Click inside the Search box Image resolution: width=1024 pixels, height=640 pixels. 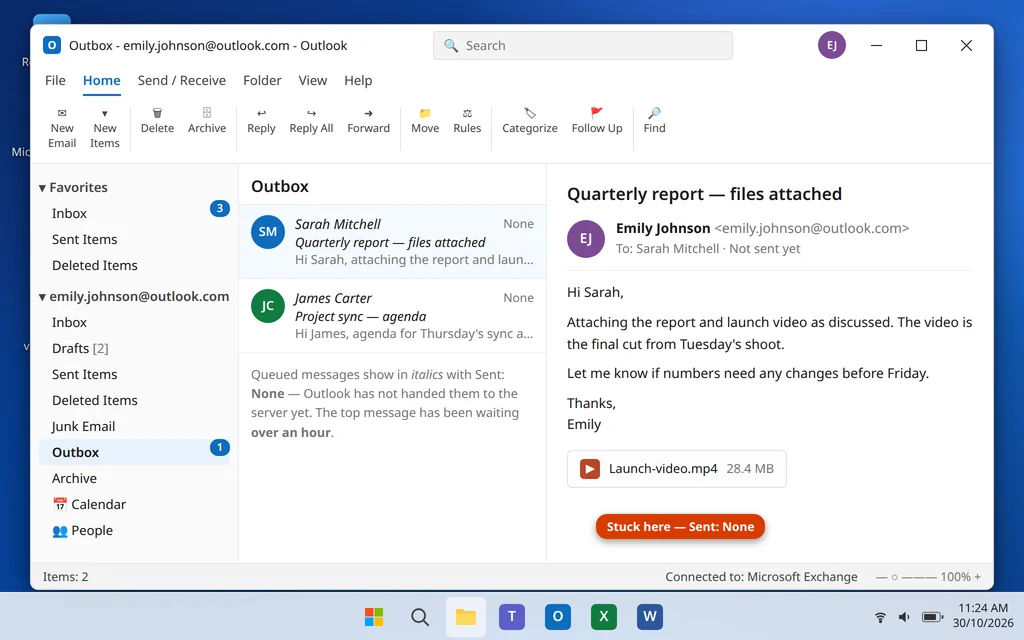583,46
